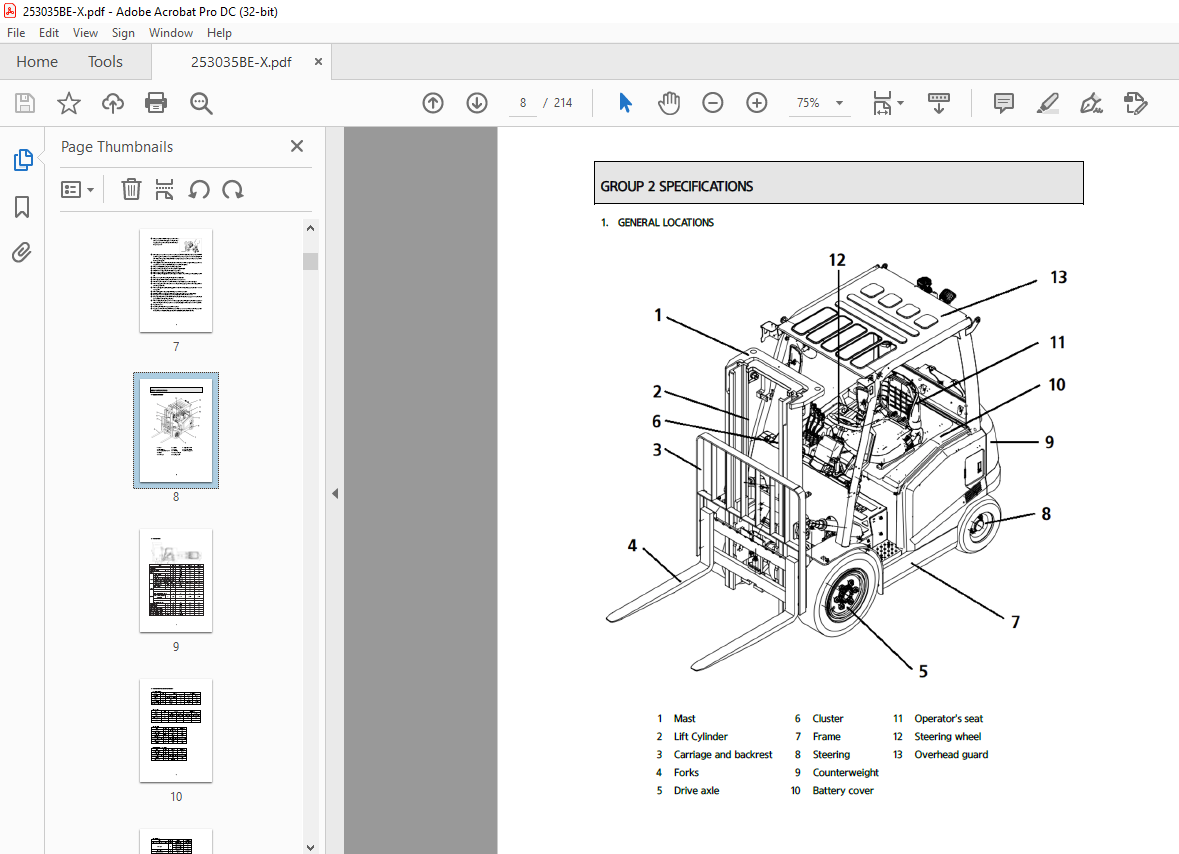This screenshot has width=1179, height=854.
Task: Click the Lift Cylinder legend entry
Action: coord(700,737)
